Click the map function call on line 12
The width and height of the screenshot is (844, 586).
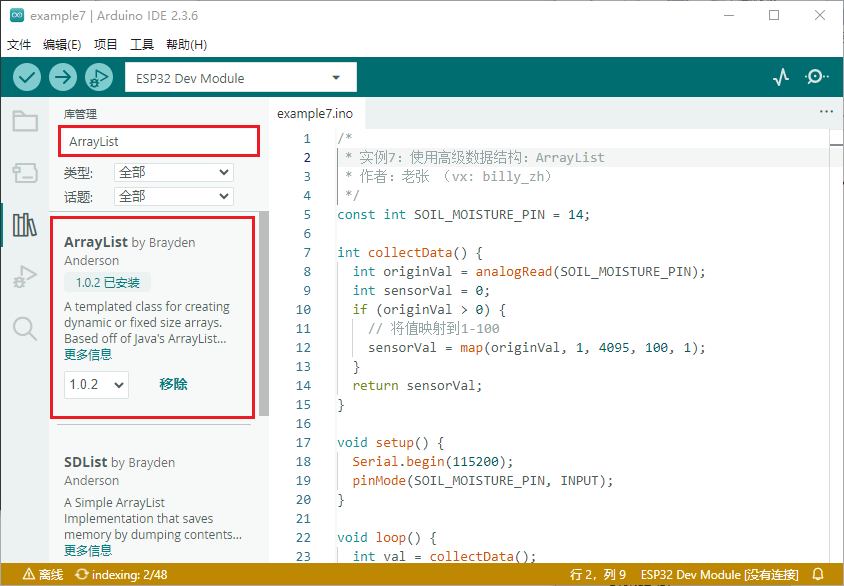pos(471,348)
